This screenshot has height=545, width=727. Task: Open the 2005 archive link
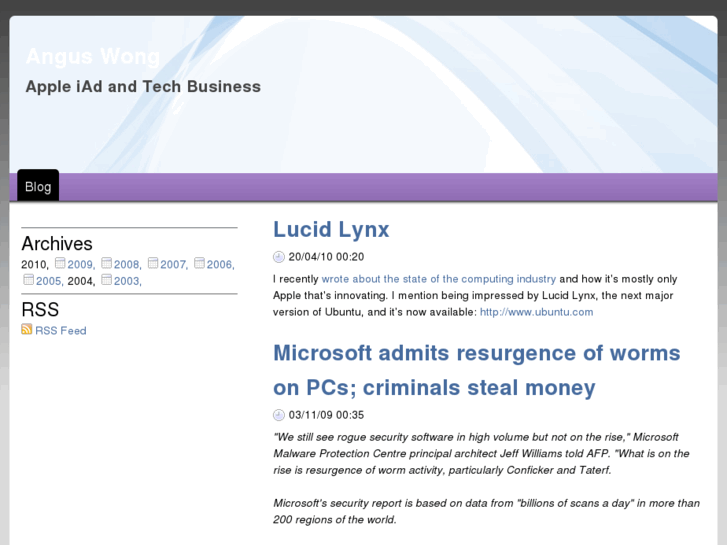50,281
